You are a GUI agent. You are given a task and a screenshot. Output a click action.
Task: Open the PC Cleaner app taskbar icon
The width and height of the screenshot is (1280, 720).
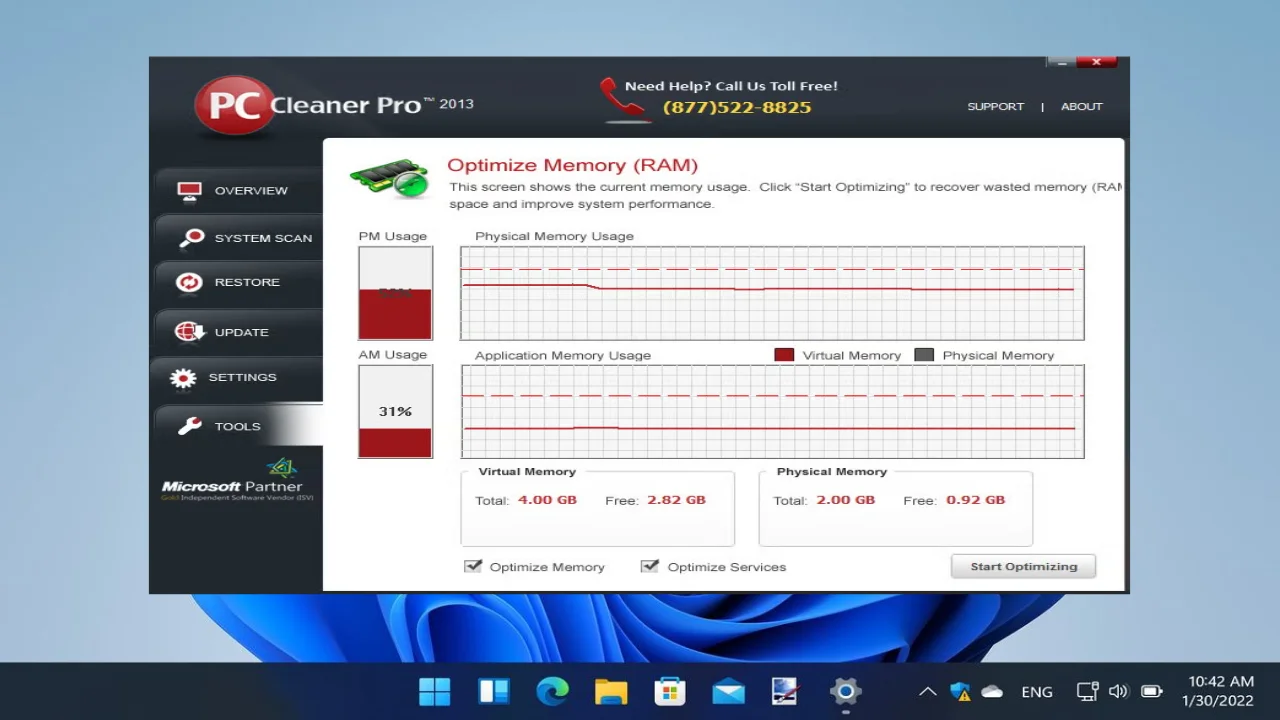coord(786,691)
